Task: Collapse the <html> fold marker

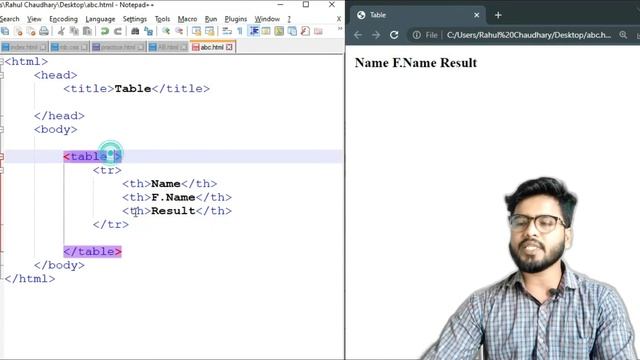Action: [2, 62]
